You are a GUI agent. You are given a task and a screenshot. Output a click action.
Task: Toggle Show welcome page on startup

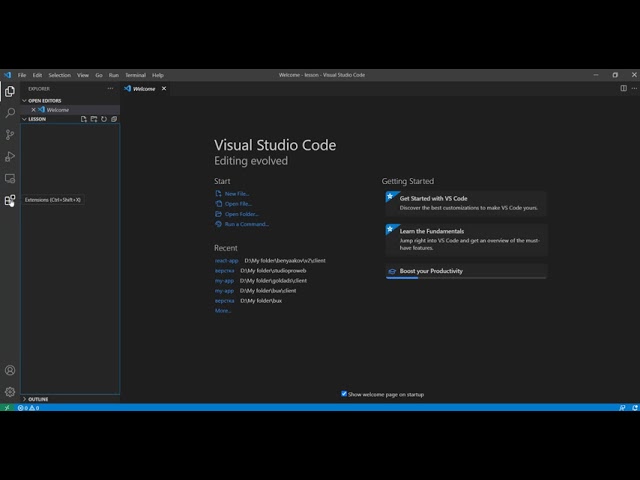[x=344, y=394]
